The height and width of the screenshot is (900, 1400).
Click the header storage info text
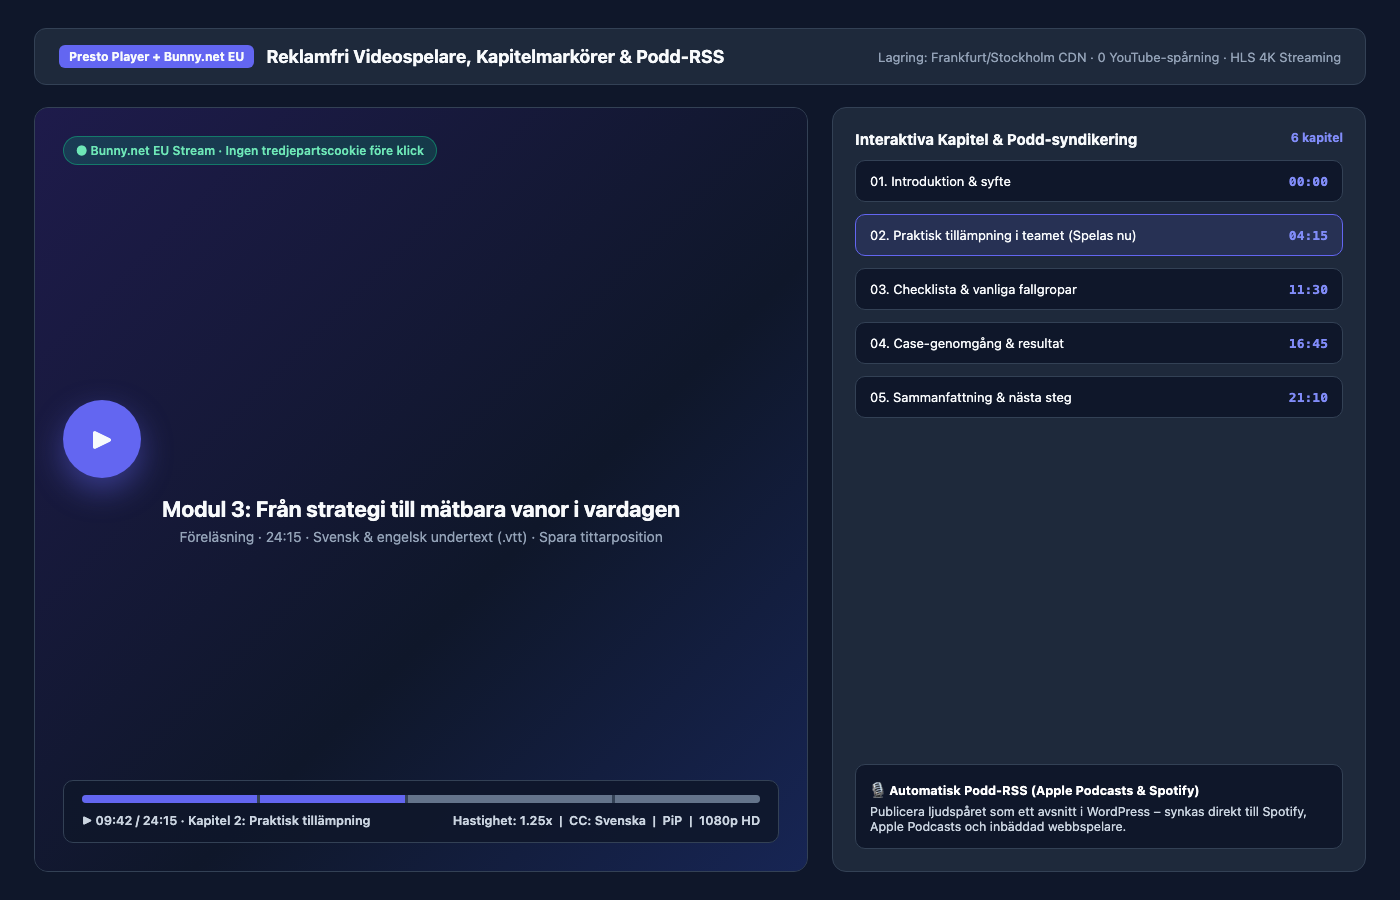[x=1109, y=58]
